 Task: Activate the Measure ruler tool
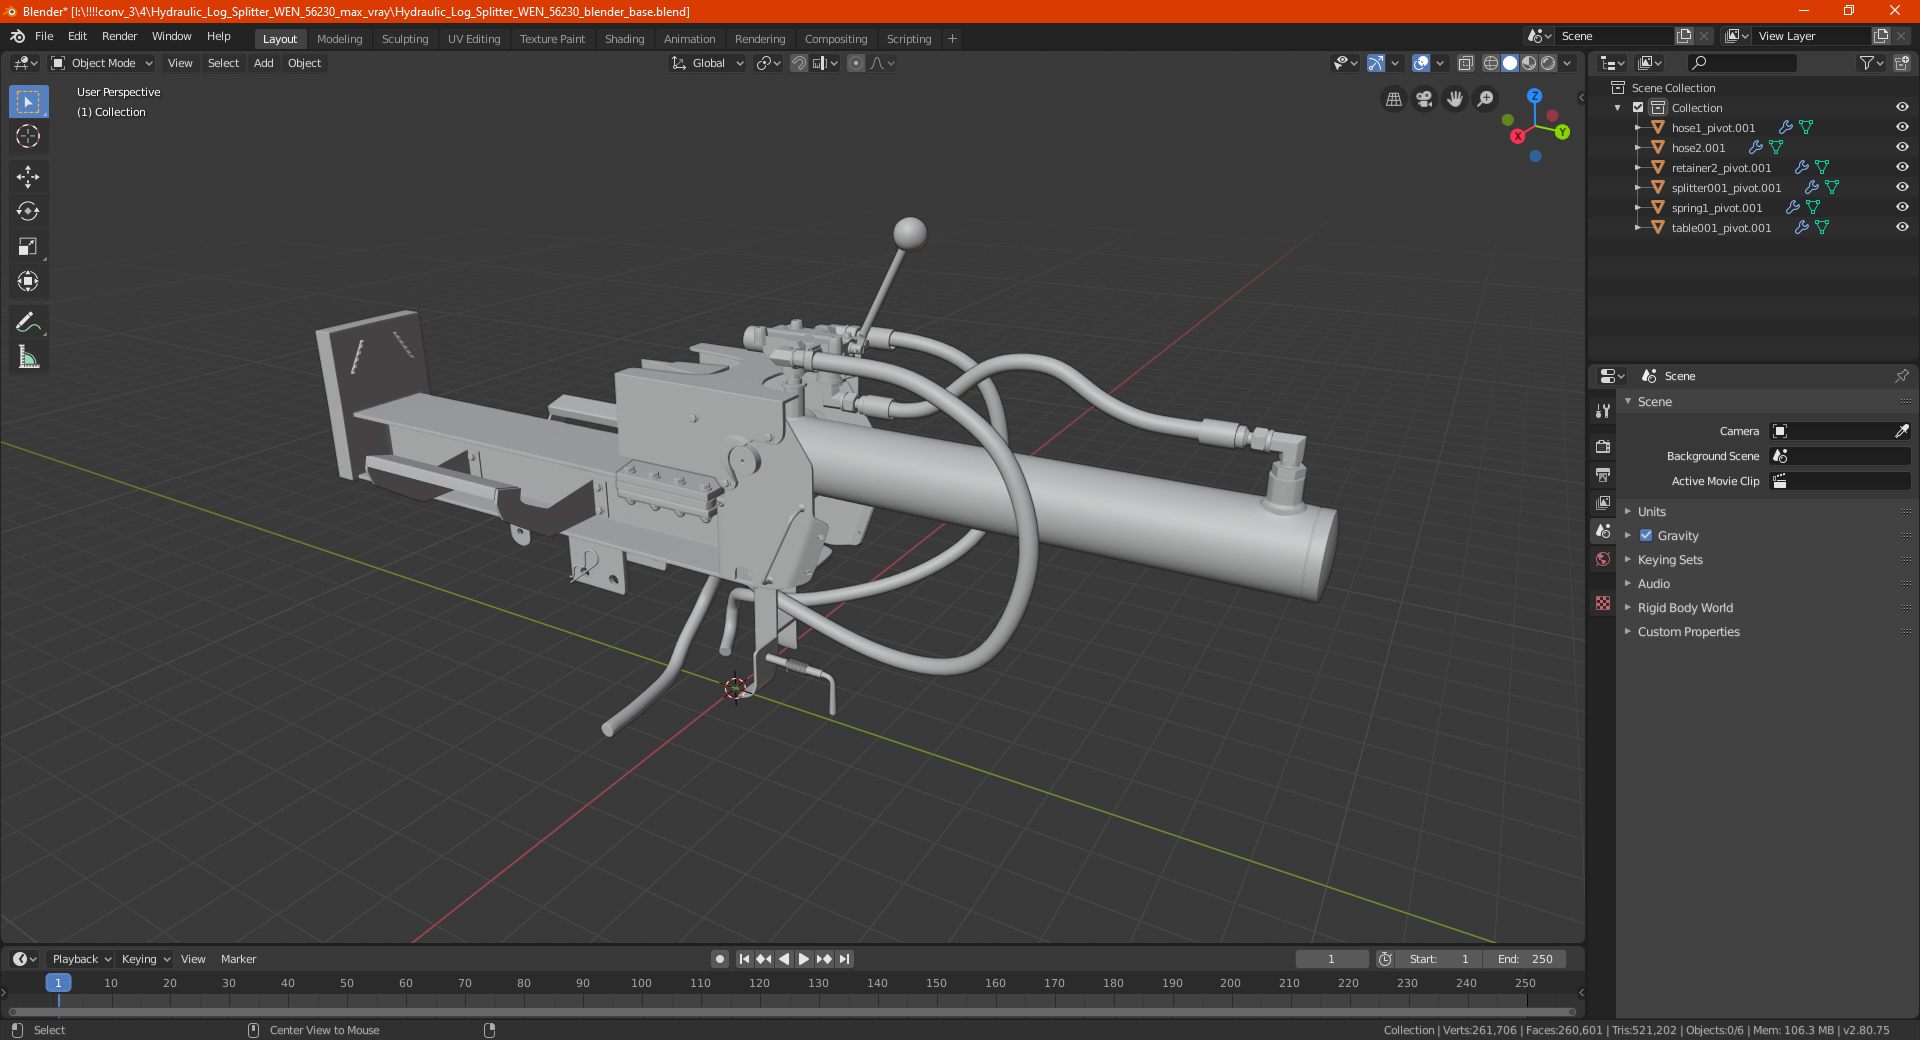(x=28, y=357)
